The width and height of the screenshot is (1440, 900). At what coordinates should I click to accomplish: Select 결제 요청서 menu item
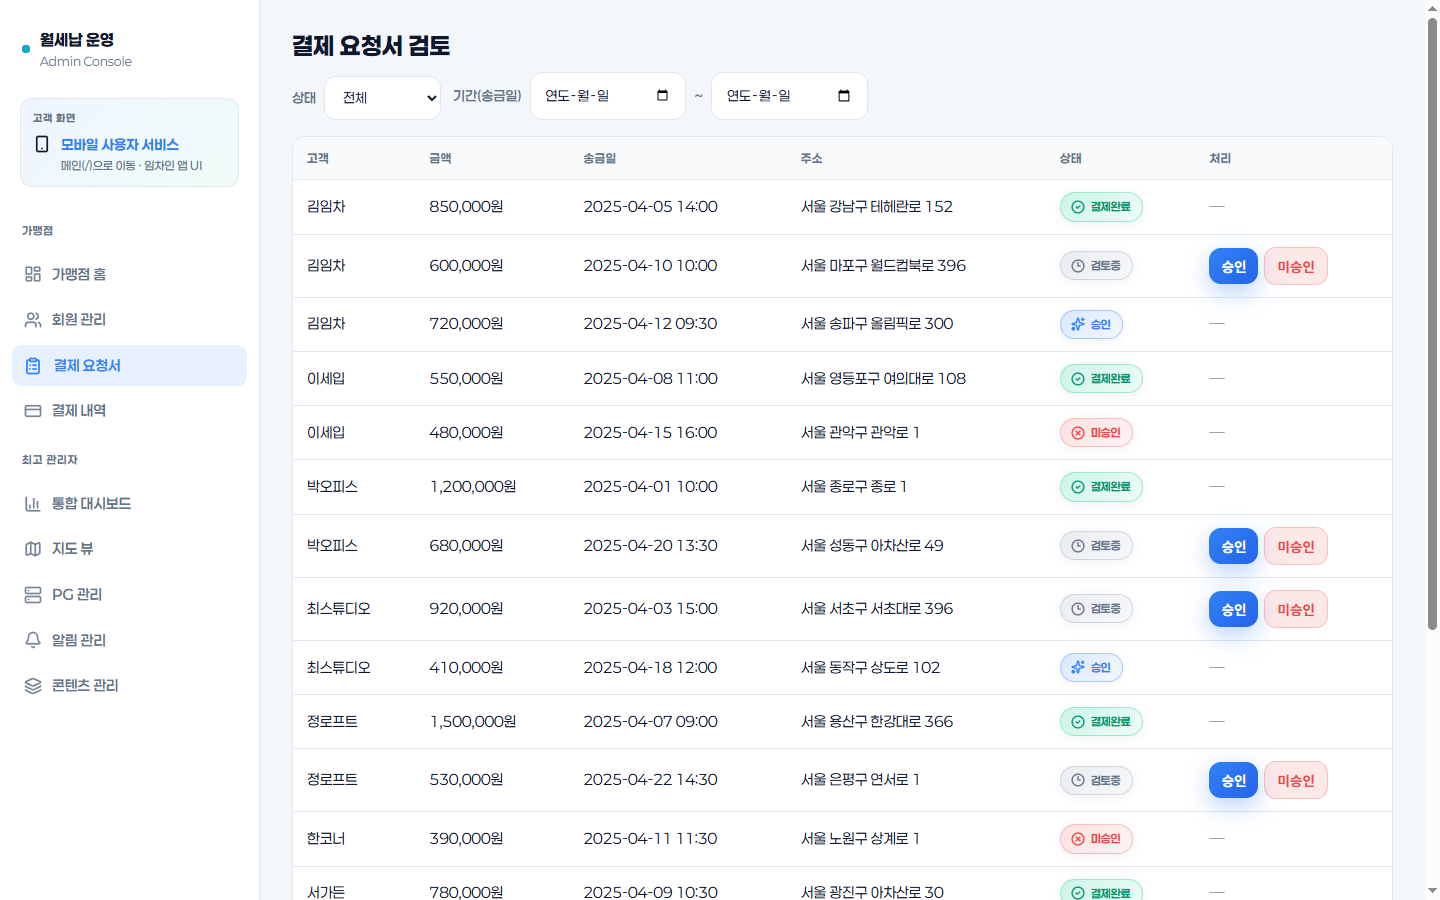(x=129, y=366)
